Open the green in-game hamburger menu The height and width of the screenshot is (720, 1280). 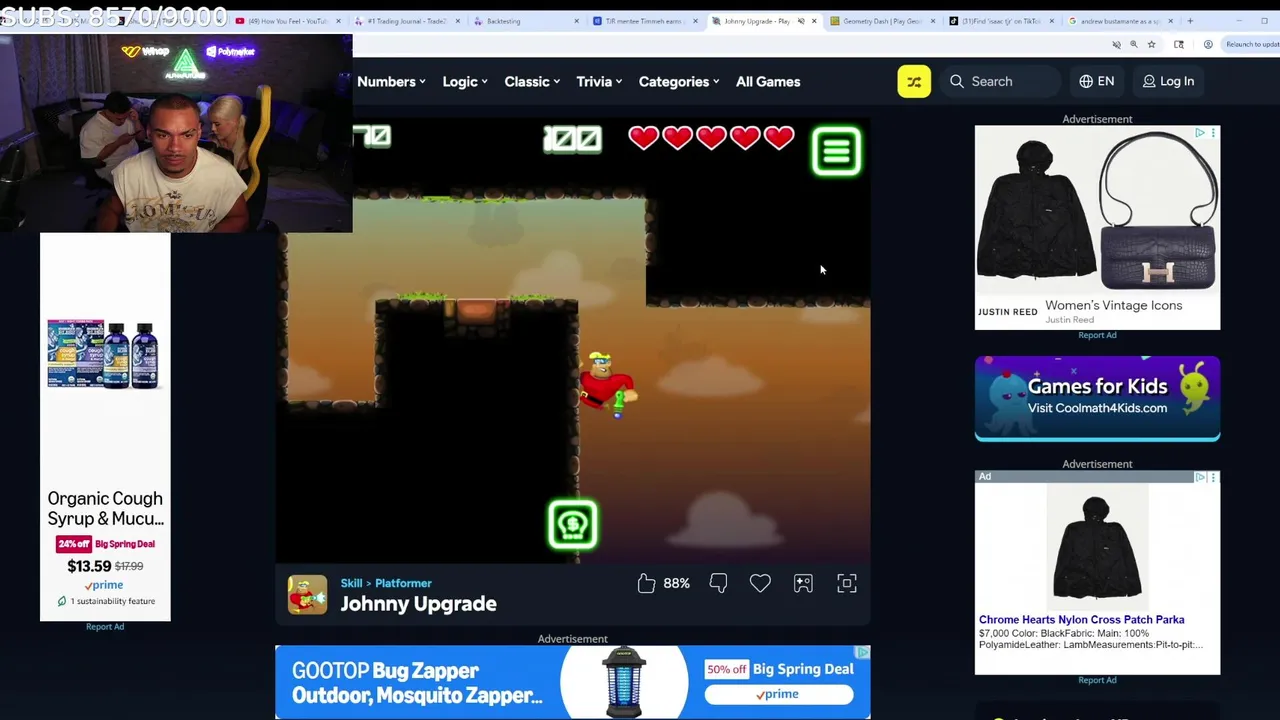tap(836, 151)
